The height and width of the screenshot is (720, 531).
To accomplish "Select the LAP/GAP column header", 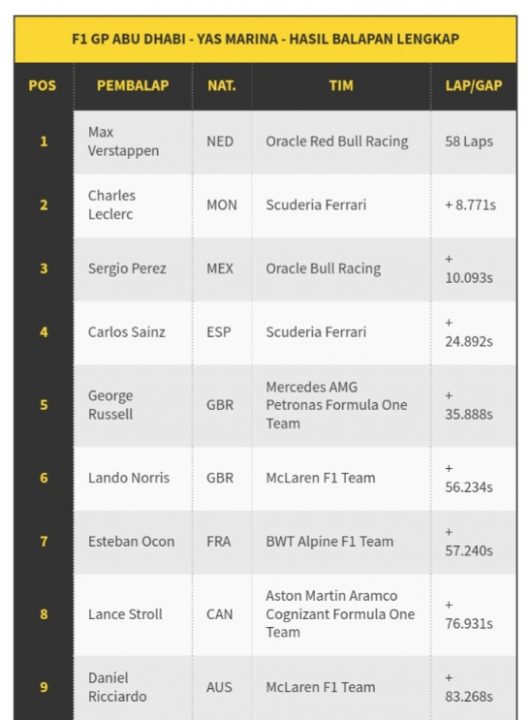I will click(474, 85).
